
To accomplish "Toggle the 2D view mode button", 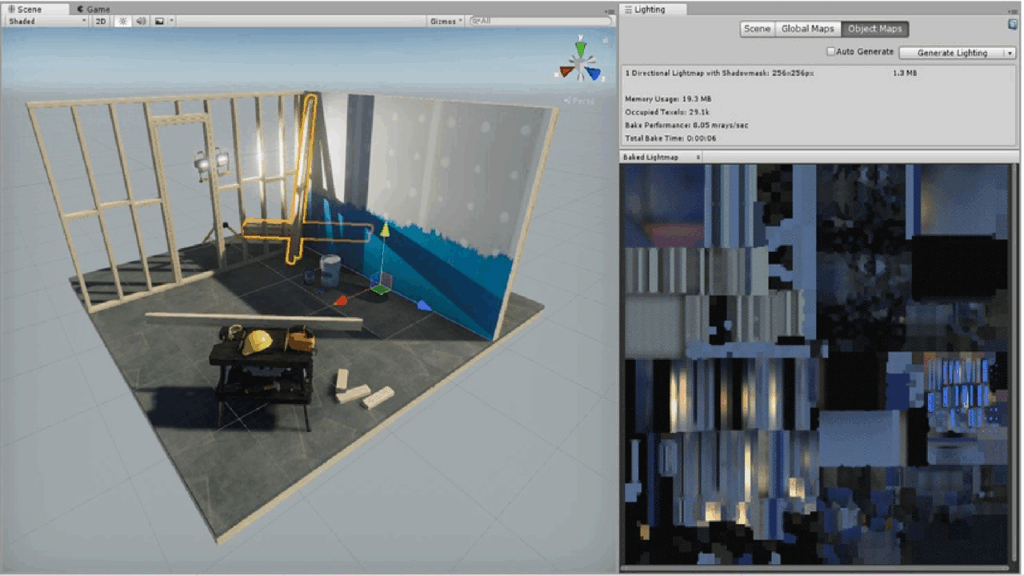I will point(101,20).
